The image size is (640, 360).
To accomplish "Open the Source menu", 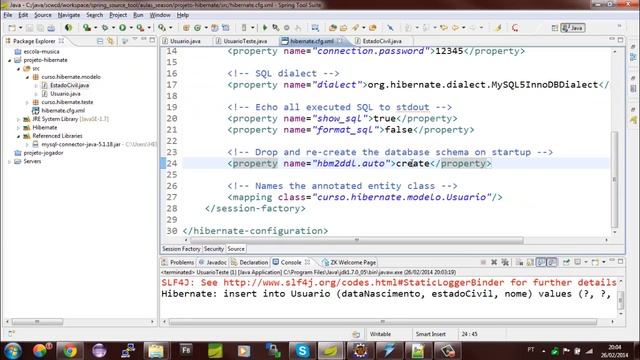I will click(x=43, y=15).
